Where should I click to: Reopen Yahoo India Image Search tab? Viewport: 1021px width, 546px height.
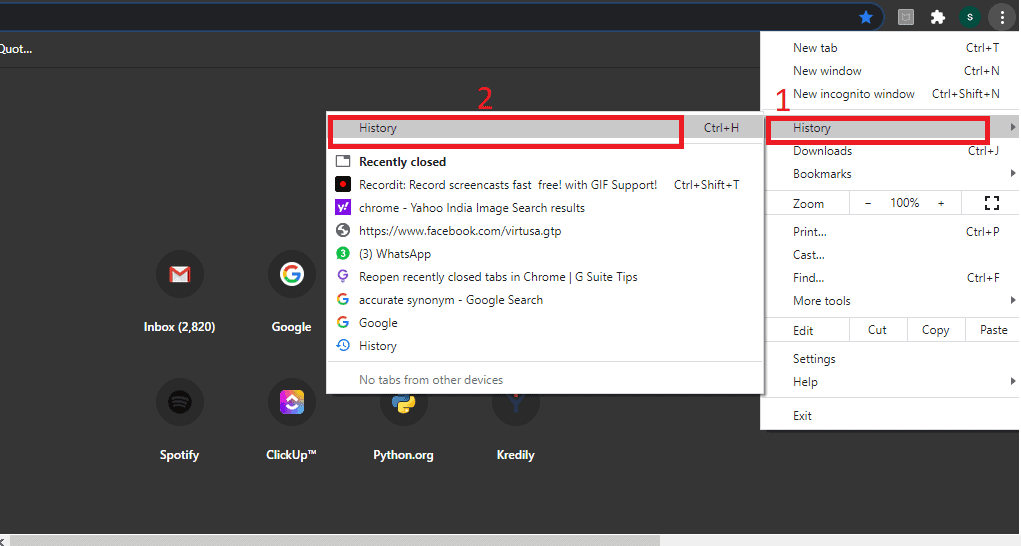point(544,208)
